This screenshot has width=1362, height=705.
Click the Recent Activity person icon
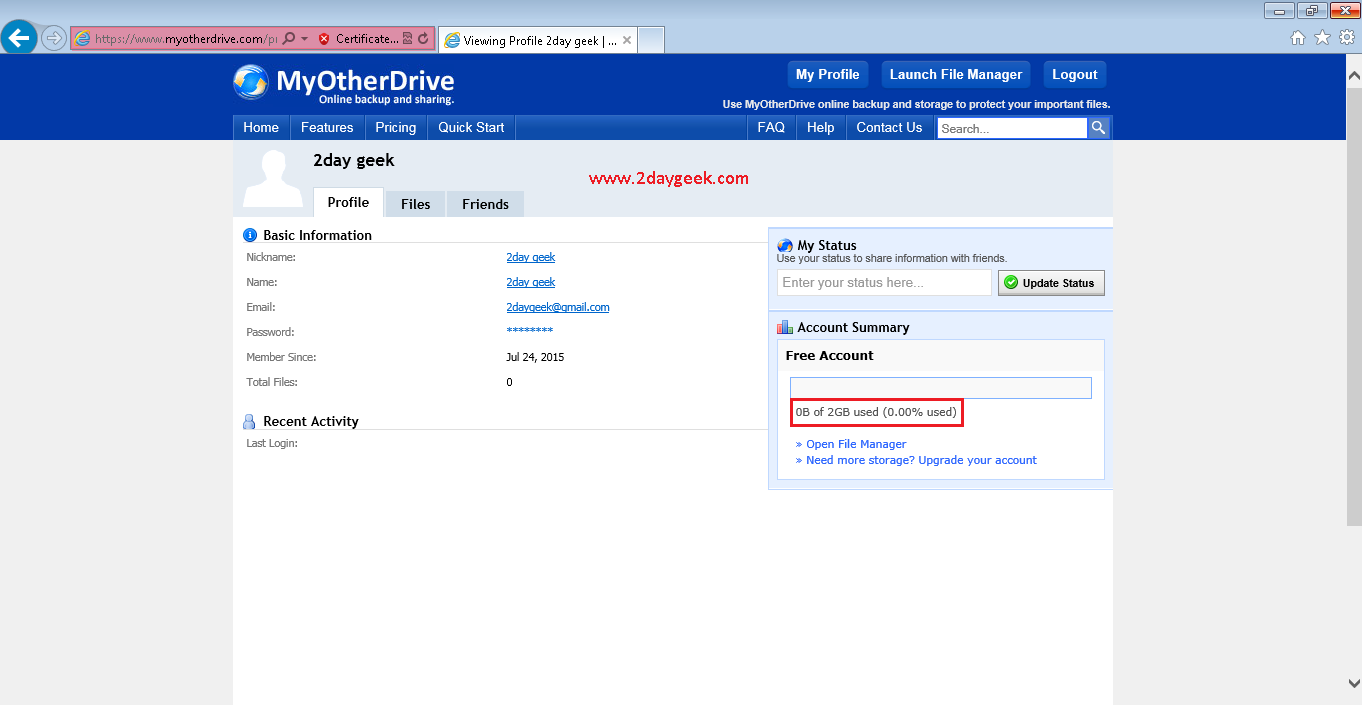pyautogui.click(x=249, y=421)
